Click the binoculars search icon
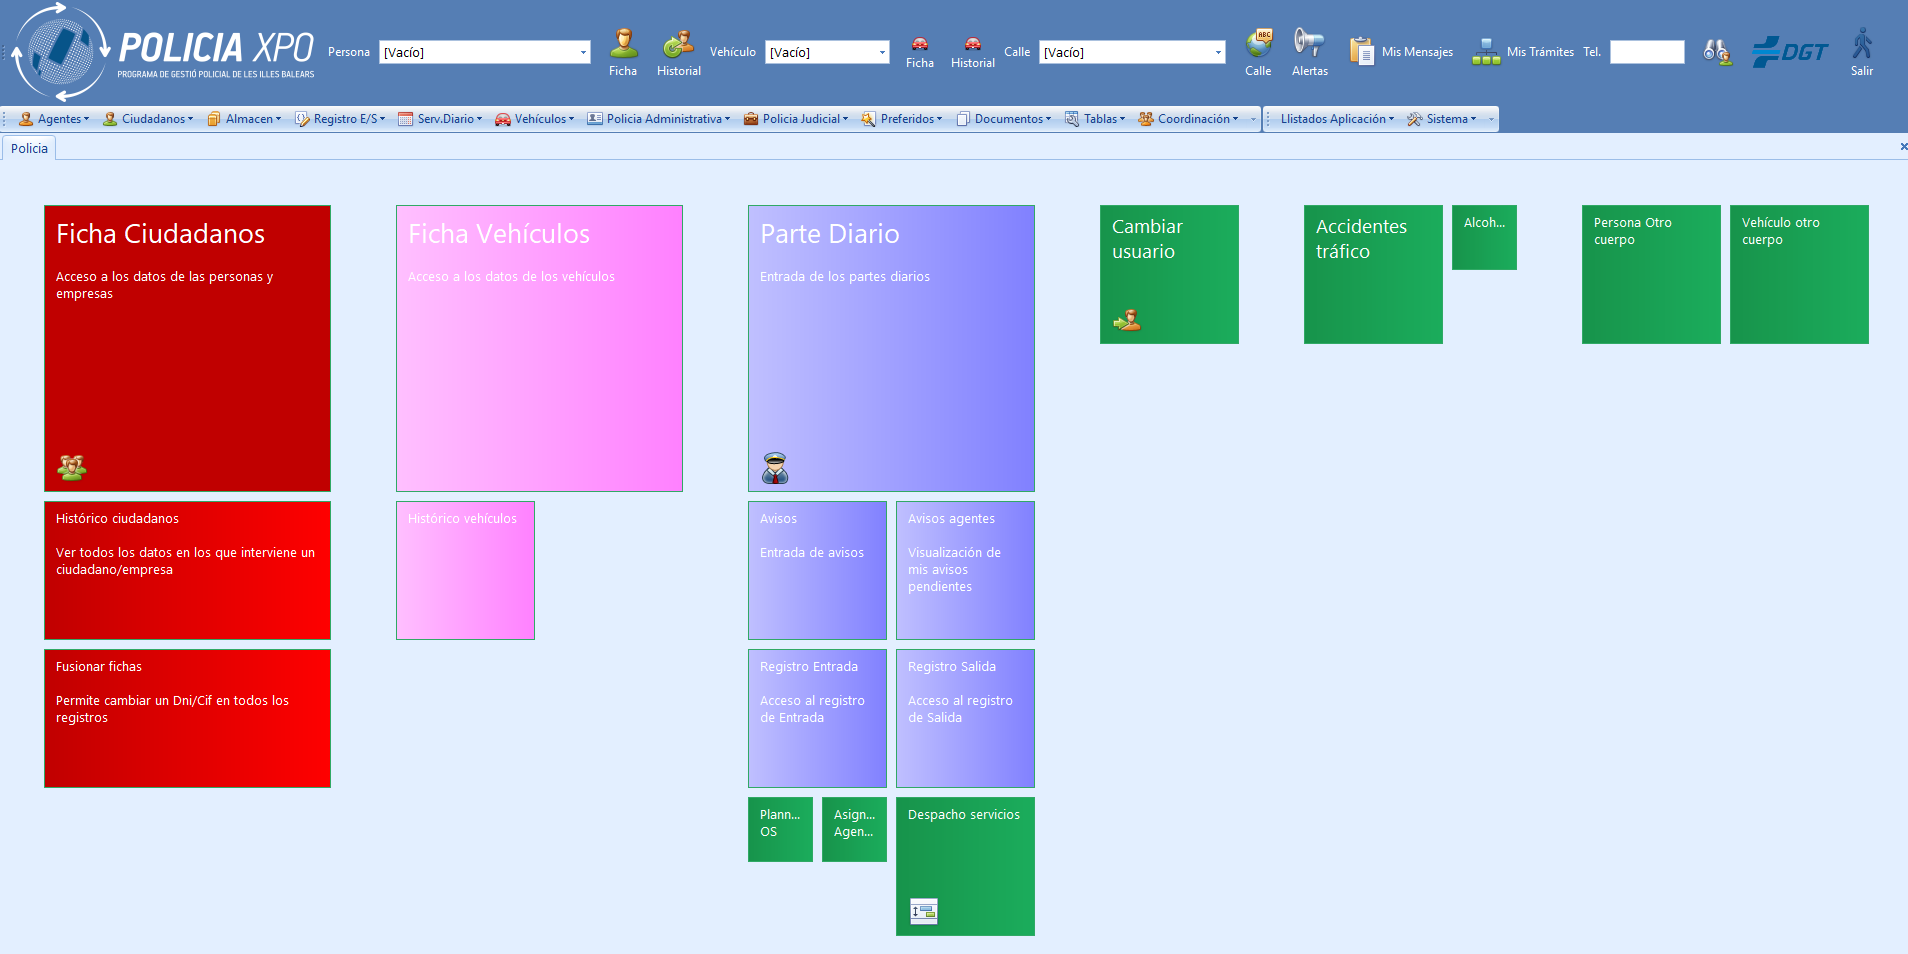 coord(1717,52)
